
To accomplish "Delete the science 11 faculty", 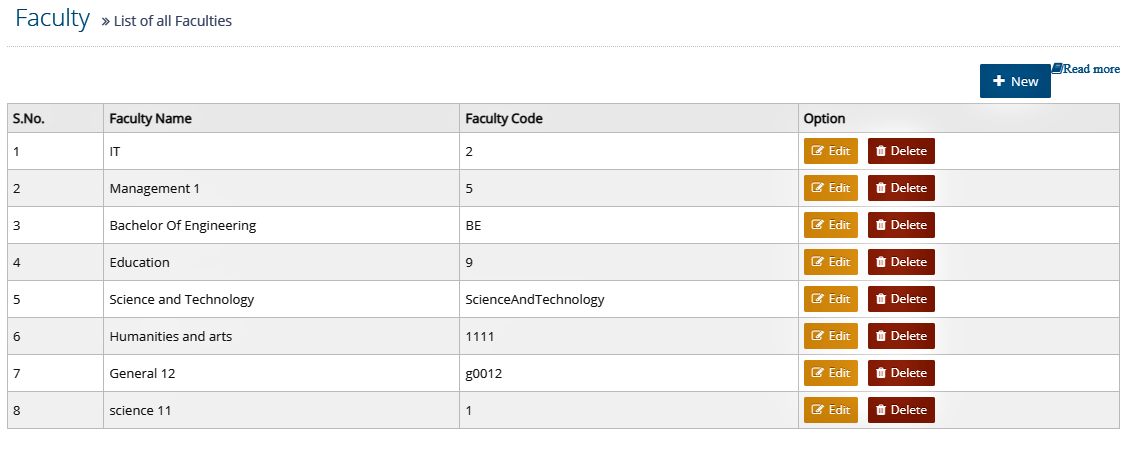I will [901, 410].
